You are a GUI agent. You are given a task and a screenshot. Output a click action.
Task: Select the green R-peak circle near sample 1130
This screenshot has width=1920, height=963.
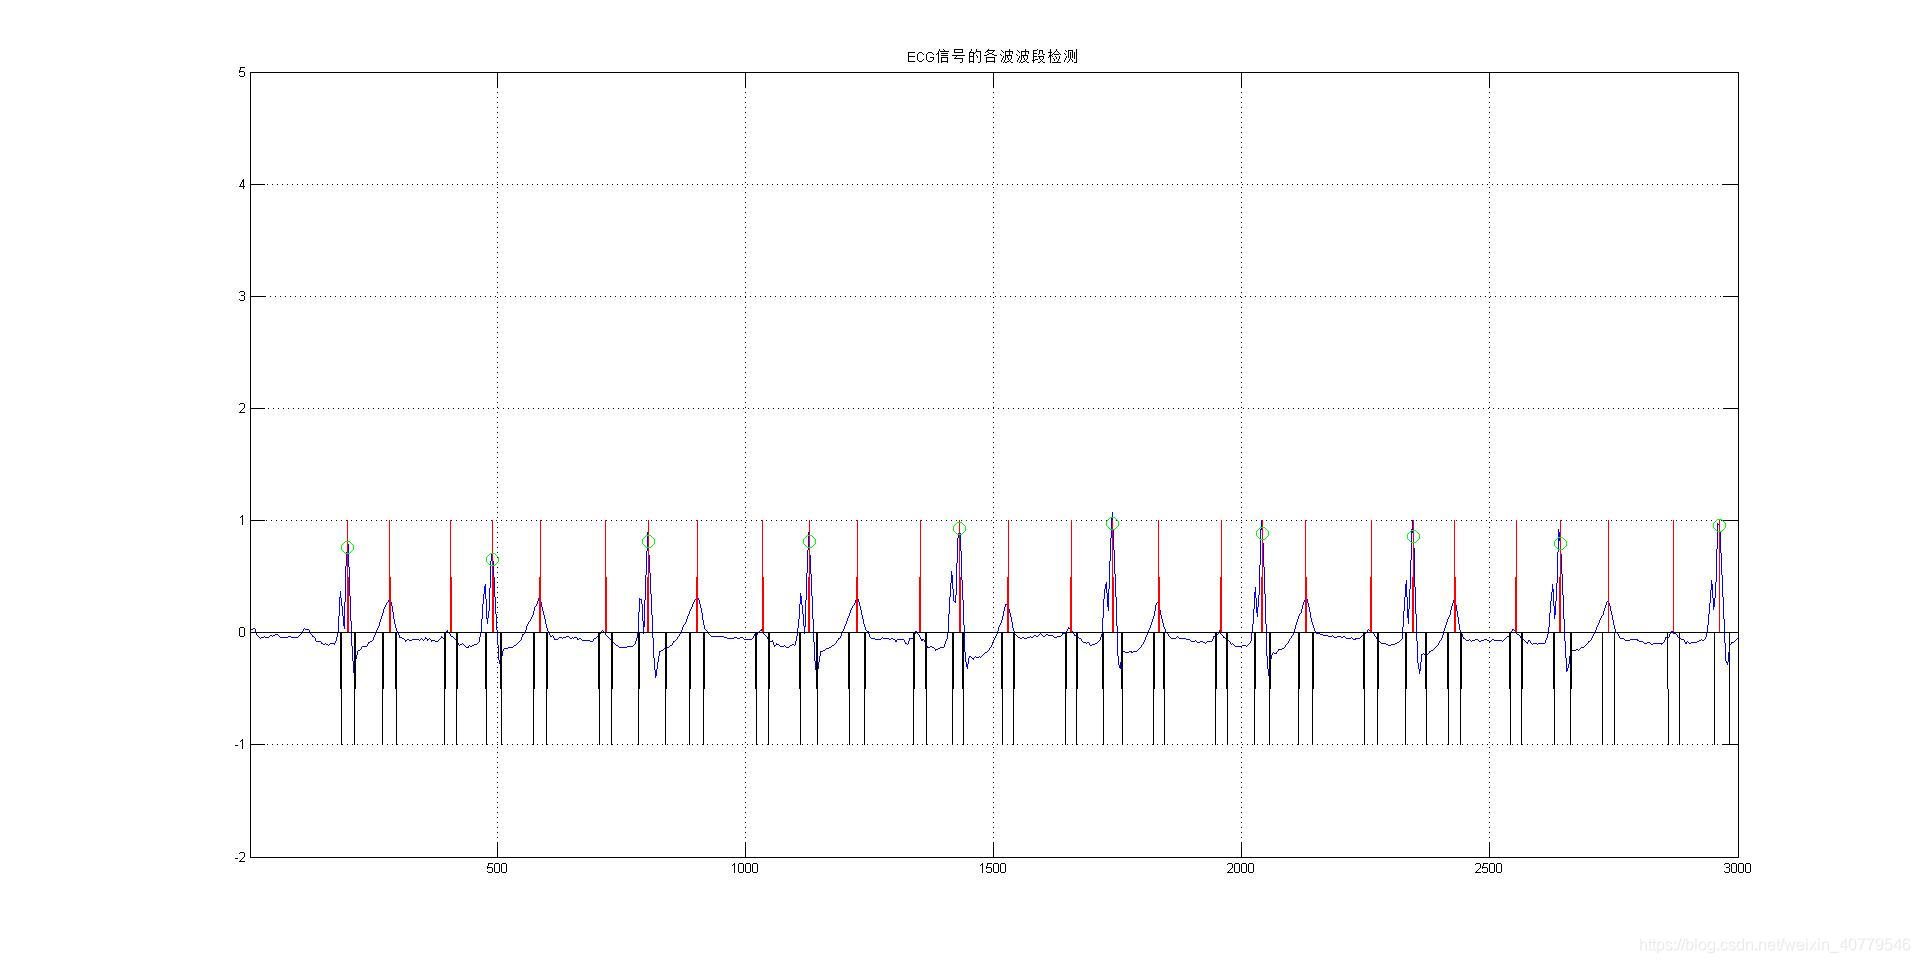809,541
